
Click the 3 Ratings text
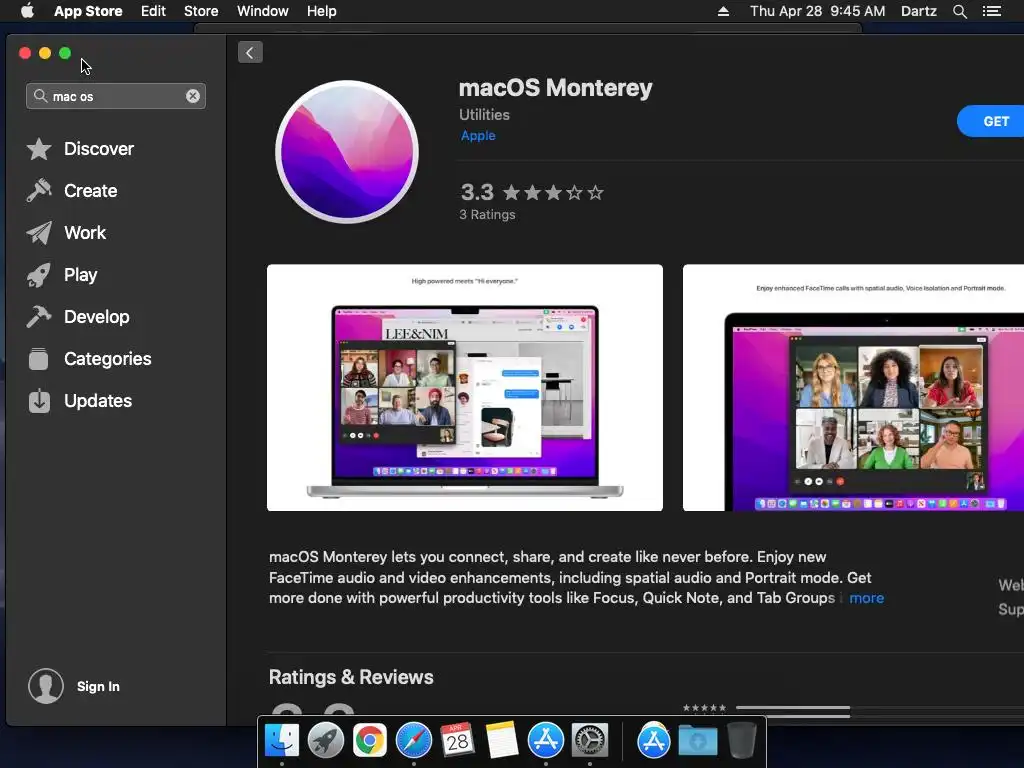click(487, 214)
